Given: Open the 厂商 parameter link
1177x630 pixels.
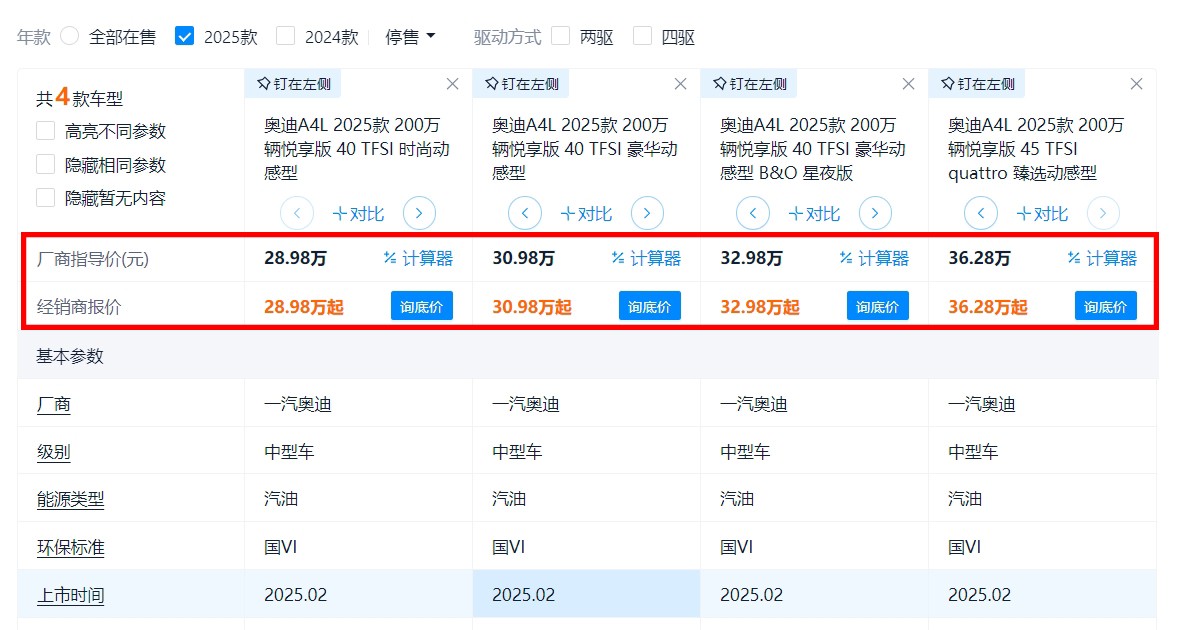Looking at the screenshot, I should point(53,405).
